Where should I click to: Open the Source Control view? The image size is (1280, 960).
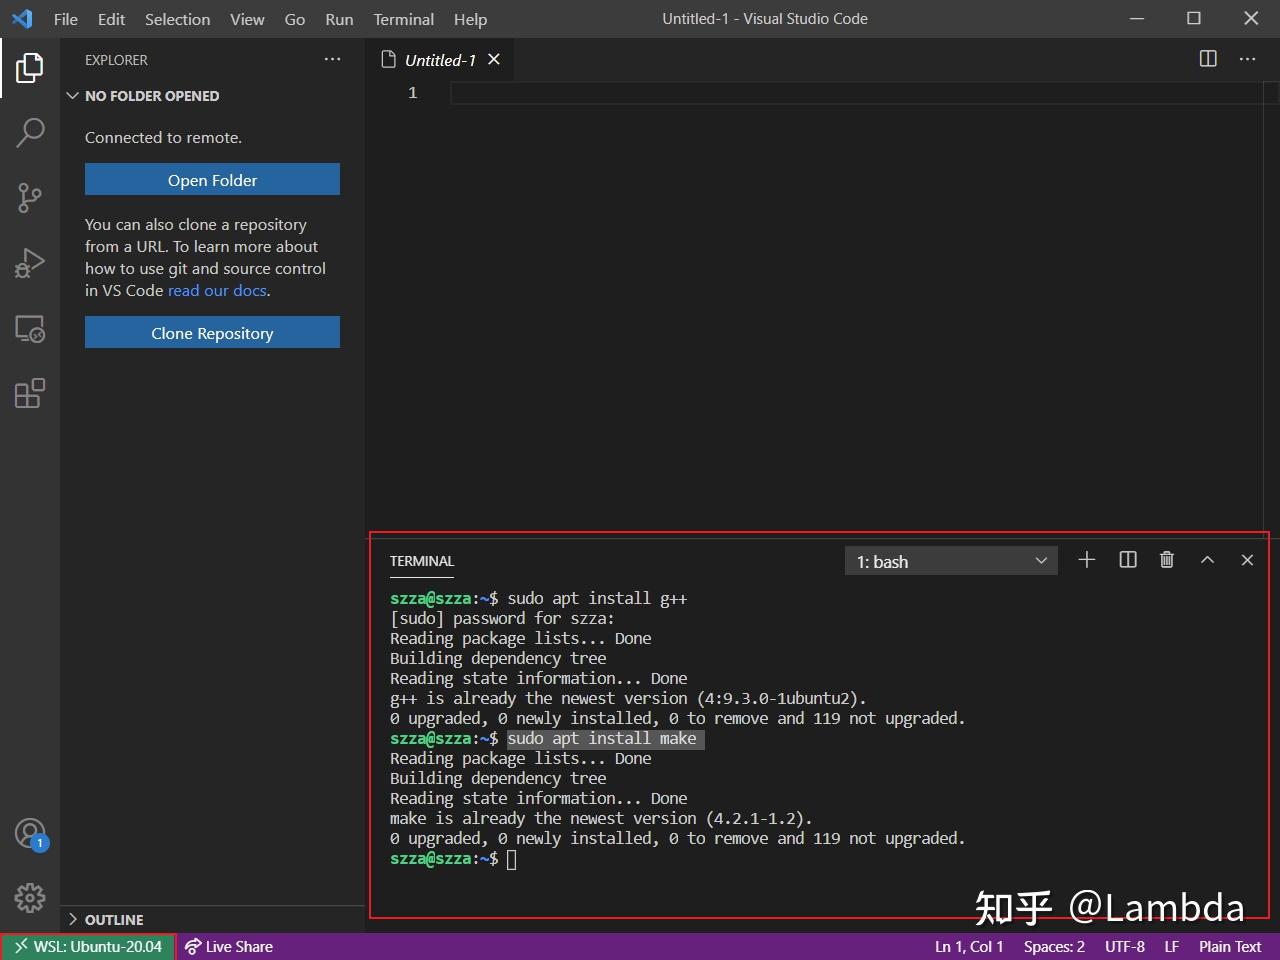pos(29,197)
